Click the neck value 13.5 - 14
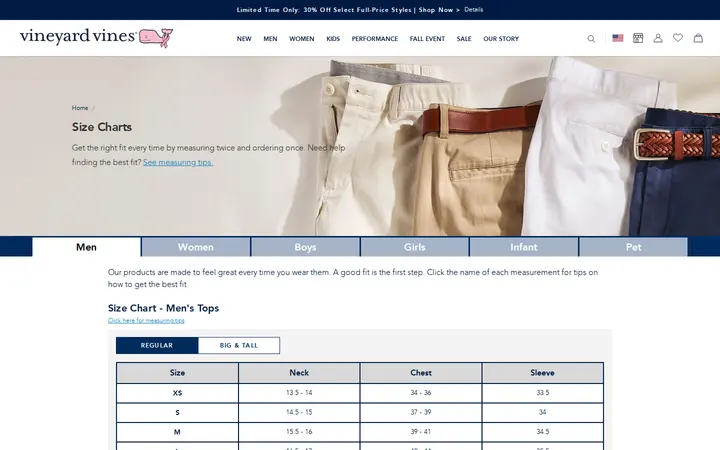The image size is (720, 450). (x=299, y=393)
